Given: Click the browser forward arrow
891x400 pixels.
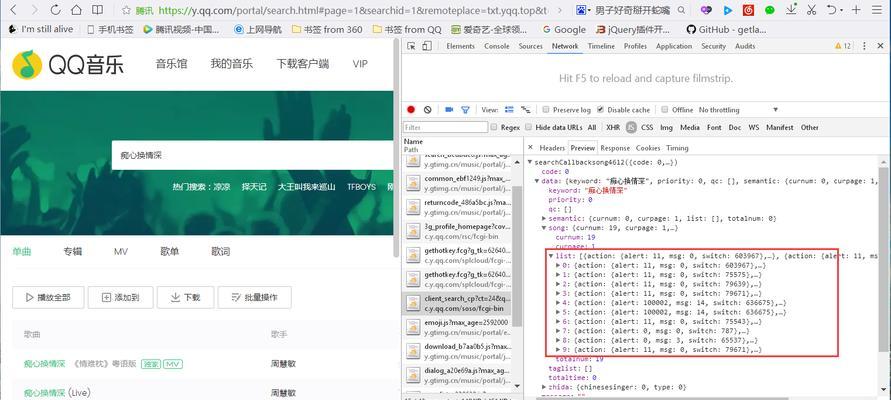Looking at the screenshot, I should (x=34, y=10).
